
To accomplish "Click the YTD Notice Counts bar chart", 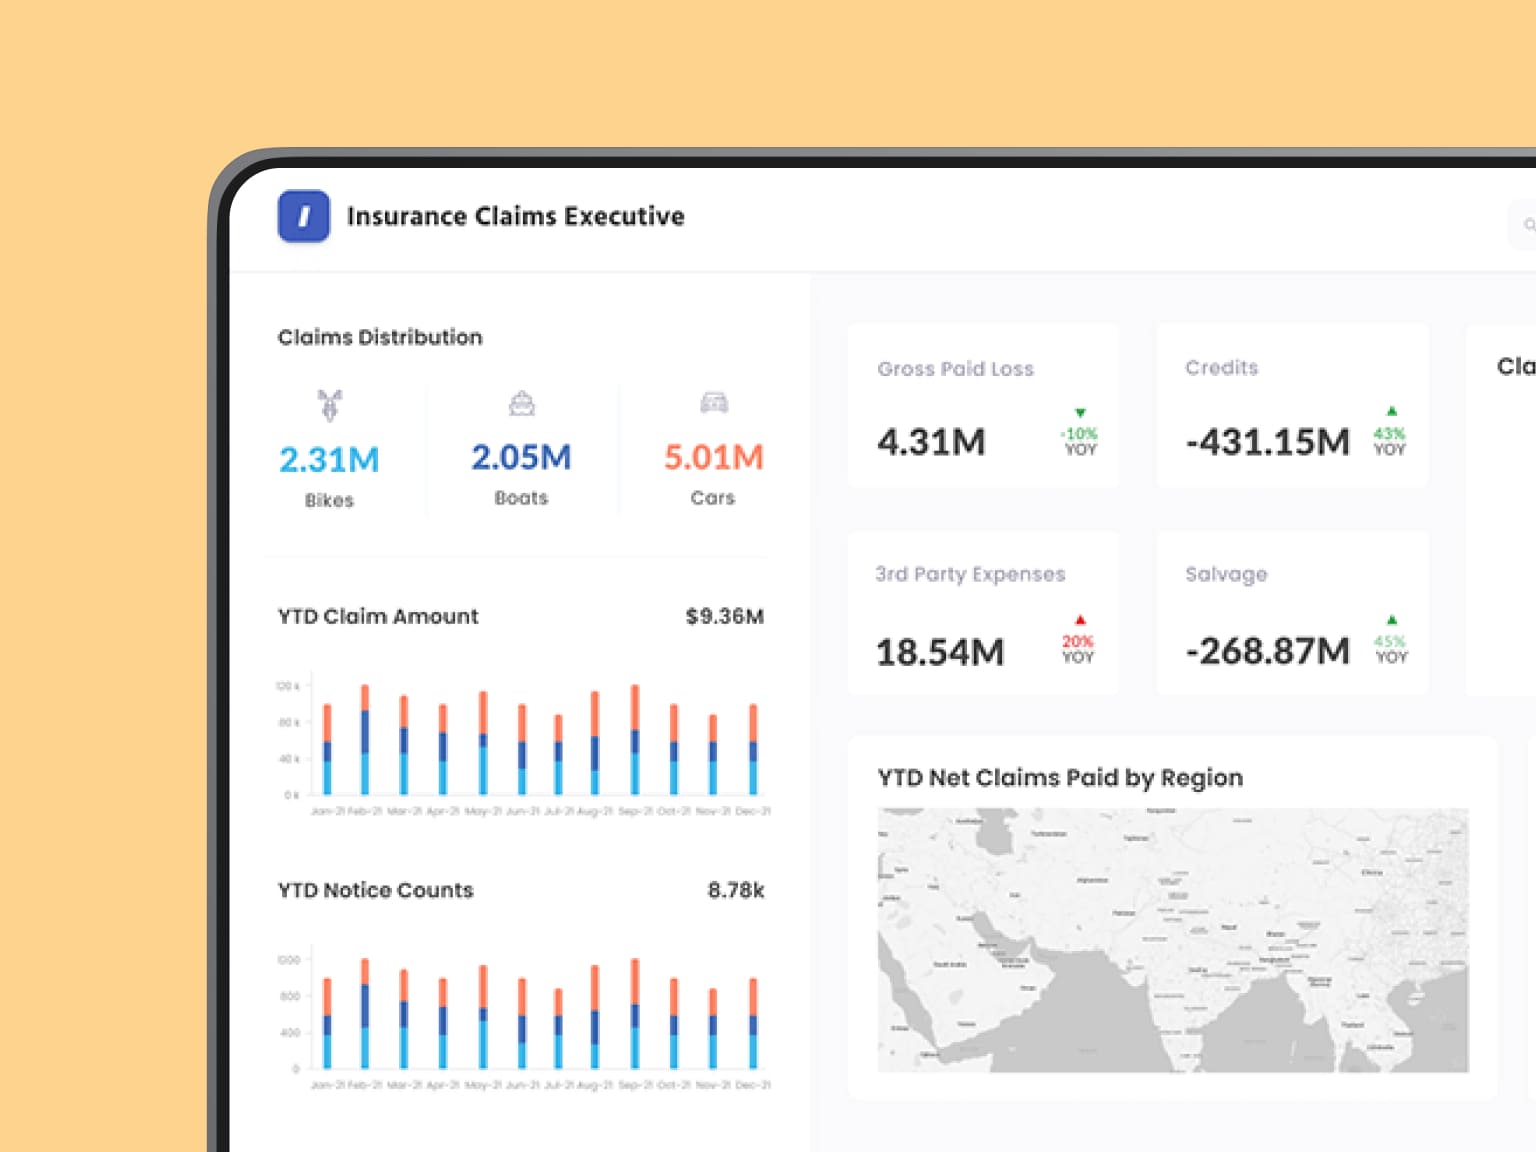I will click(522, 1019).
